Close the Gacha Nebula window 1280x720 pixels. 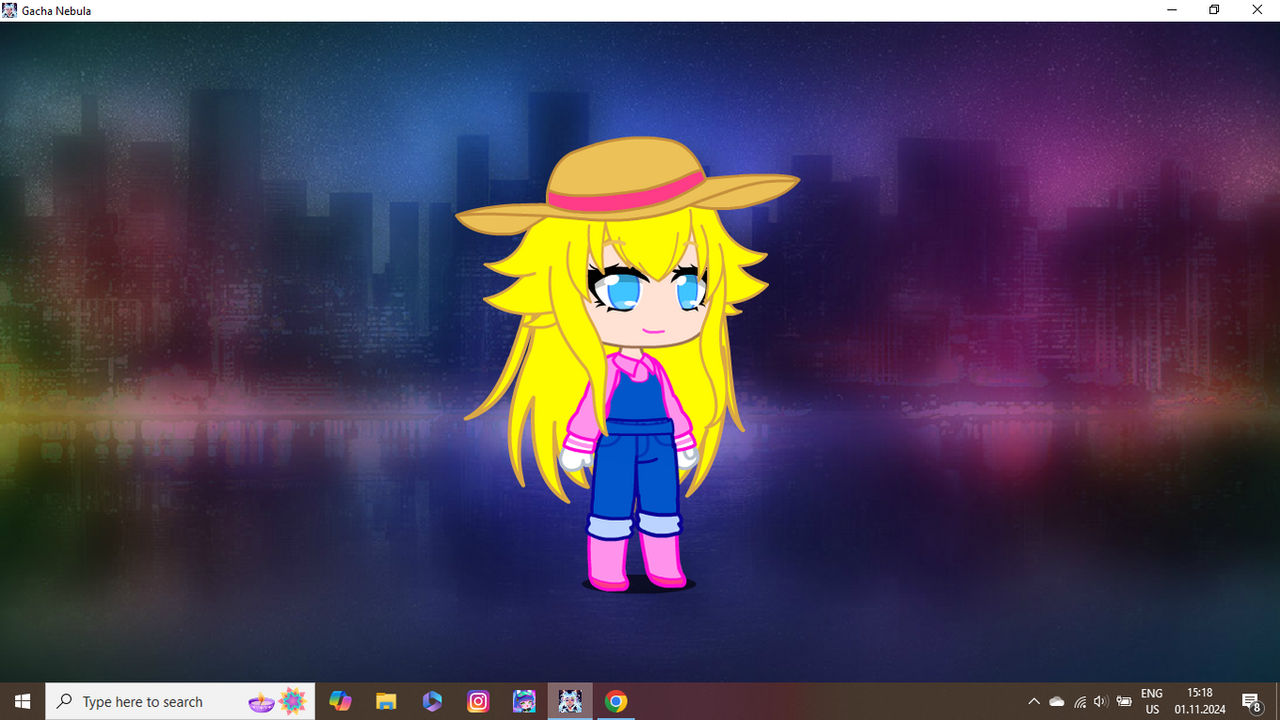[x=1258, y=10]
